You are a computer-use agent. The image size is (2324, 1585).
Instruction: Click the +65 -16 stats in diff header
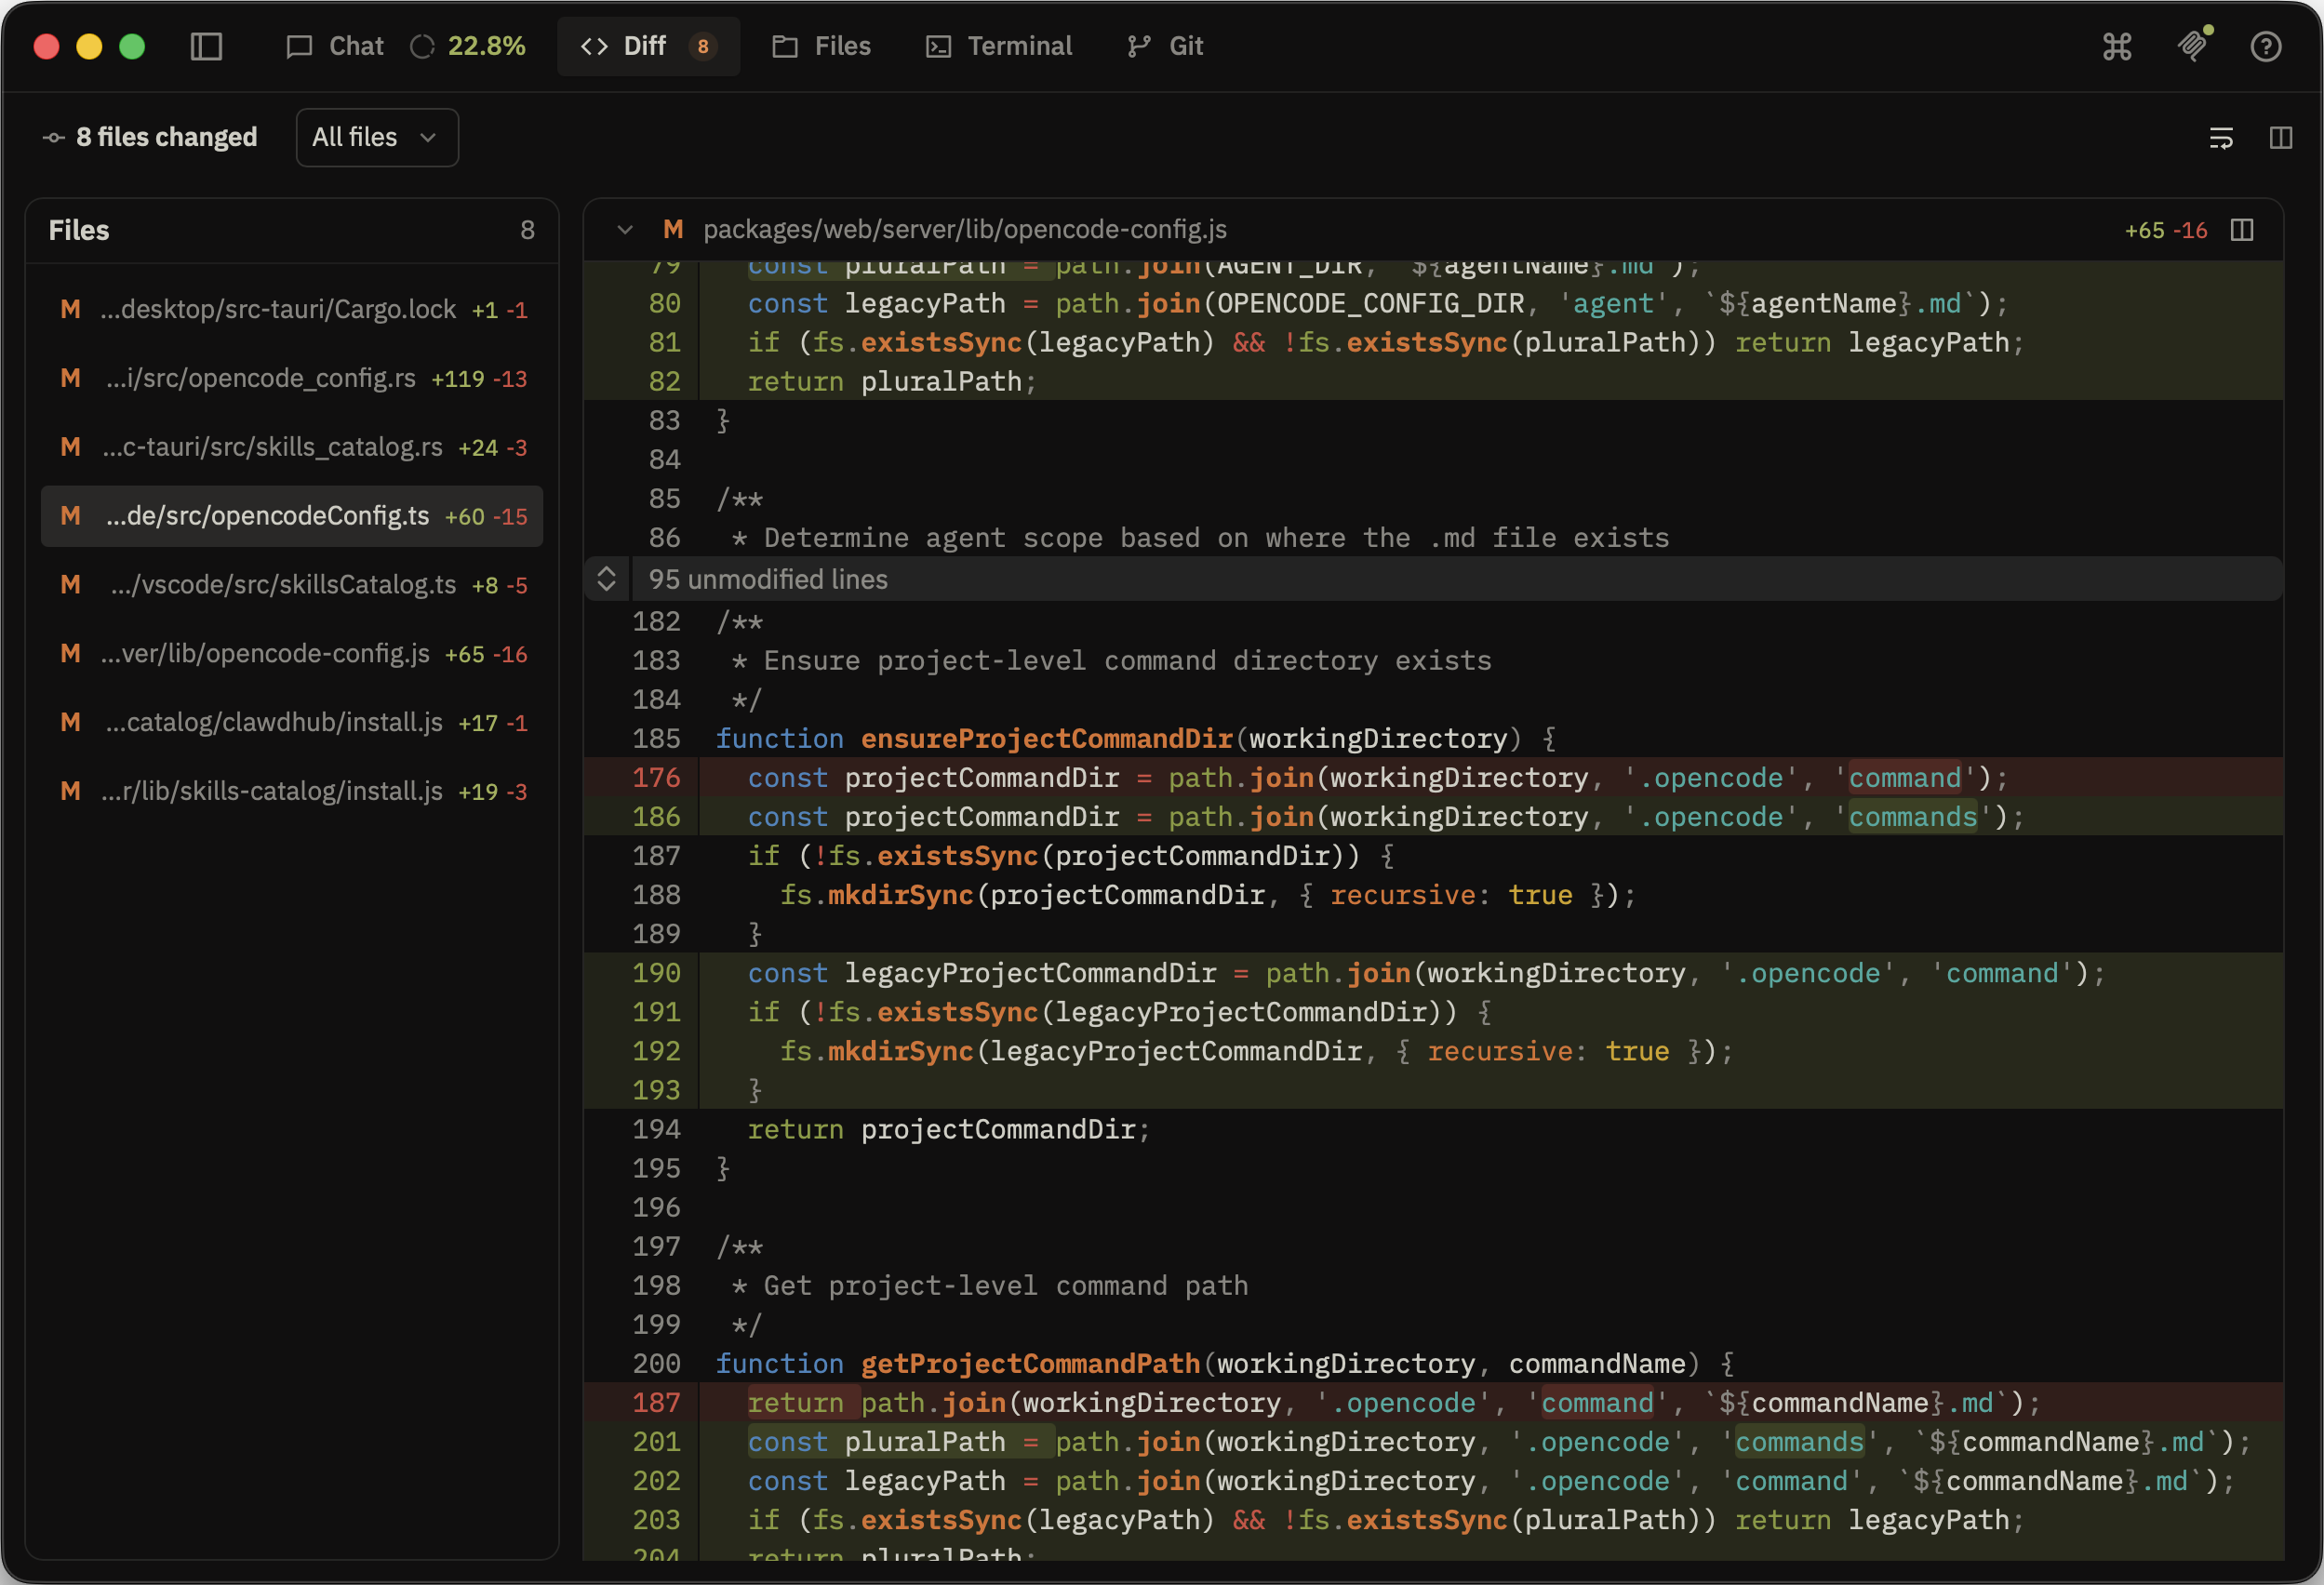[2166, 230]
